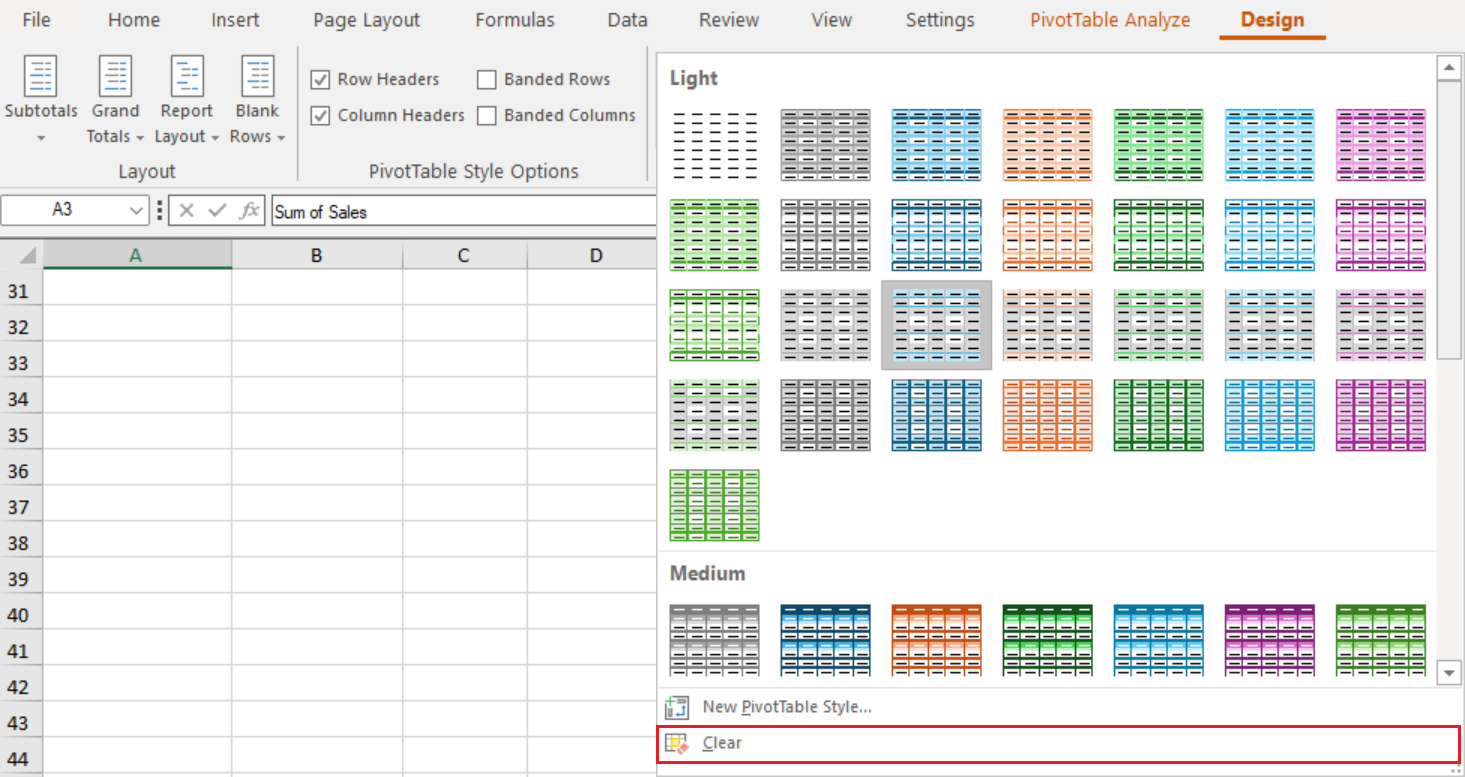Viewport: 1465px width, 777px height.
Task: Apply the first gray Medium style
Action: tap(714, 640)
